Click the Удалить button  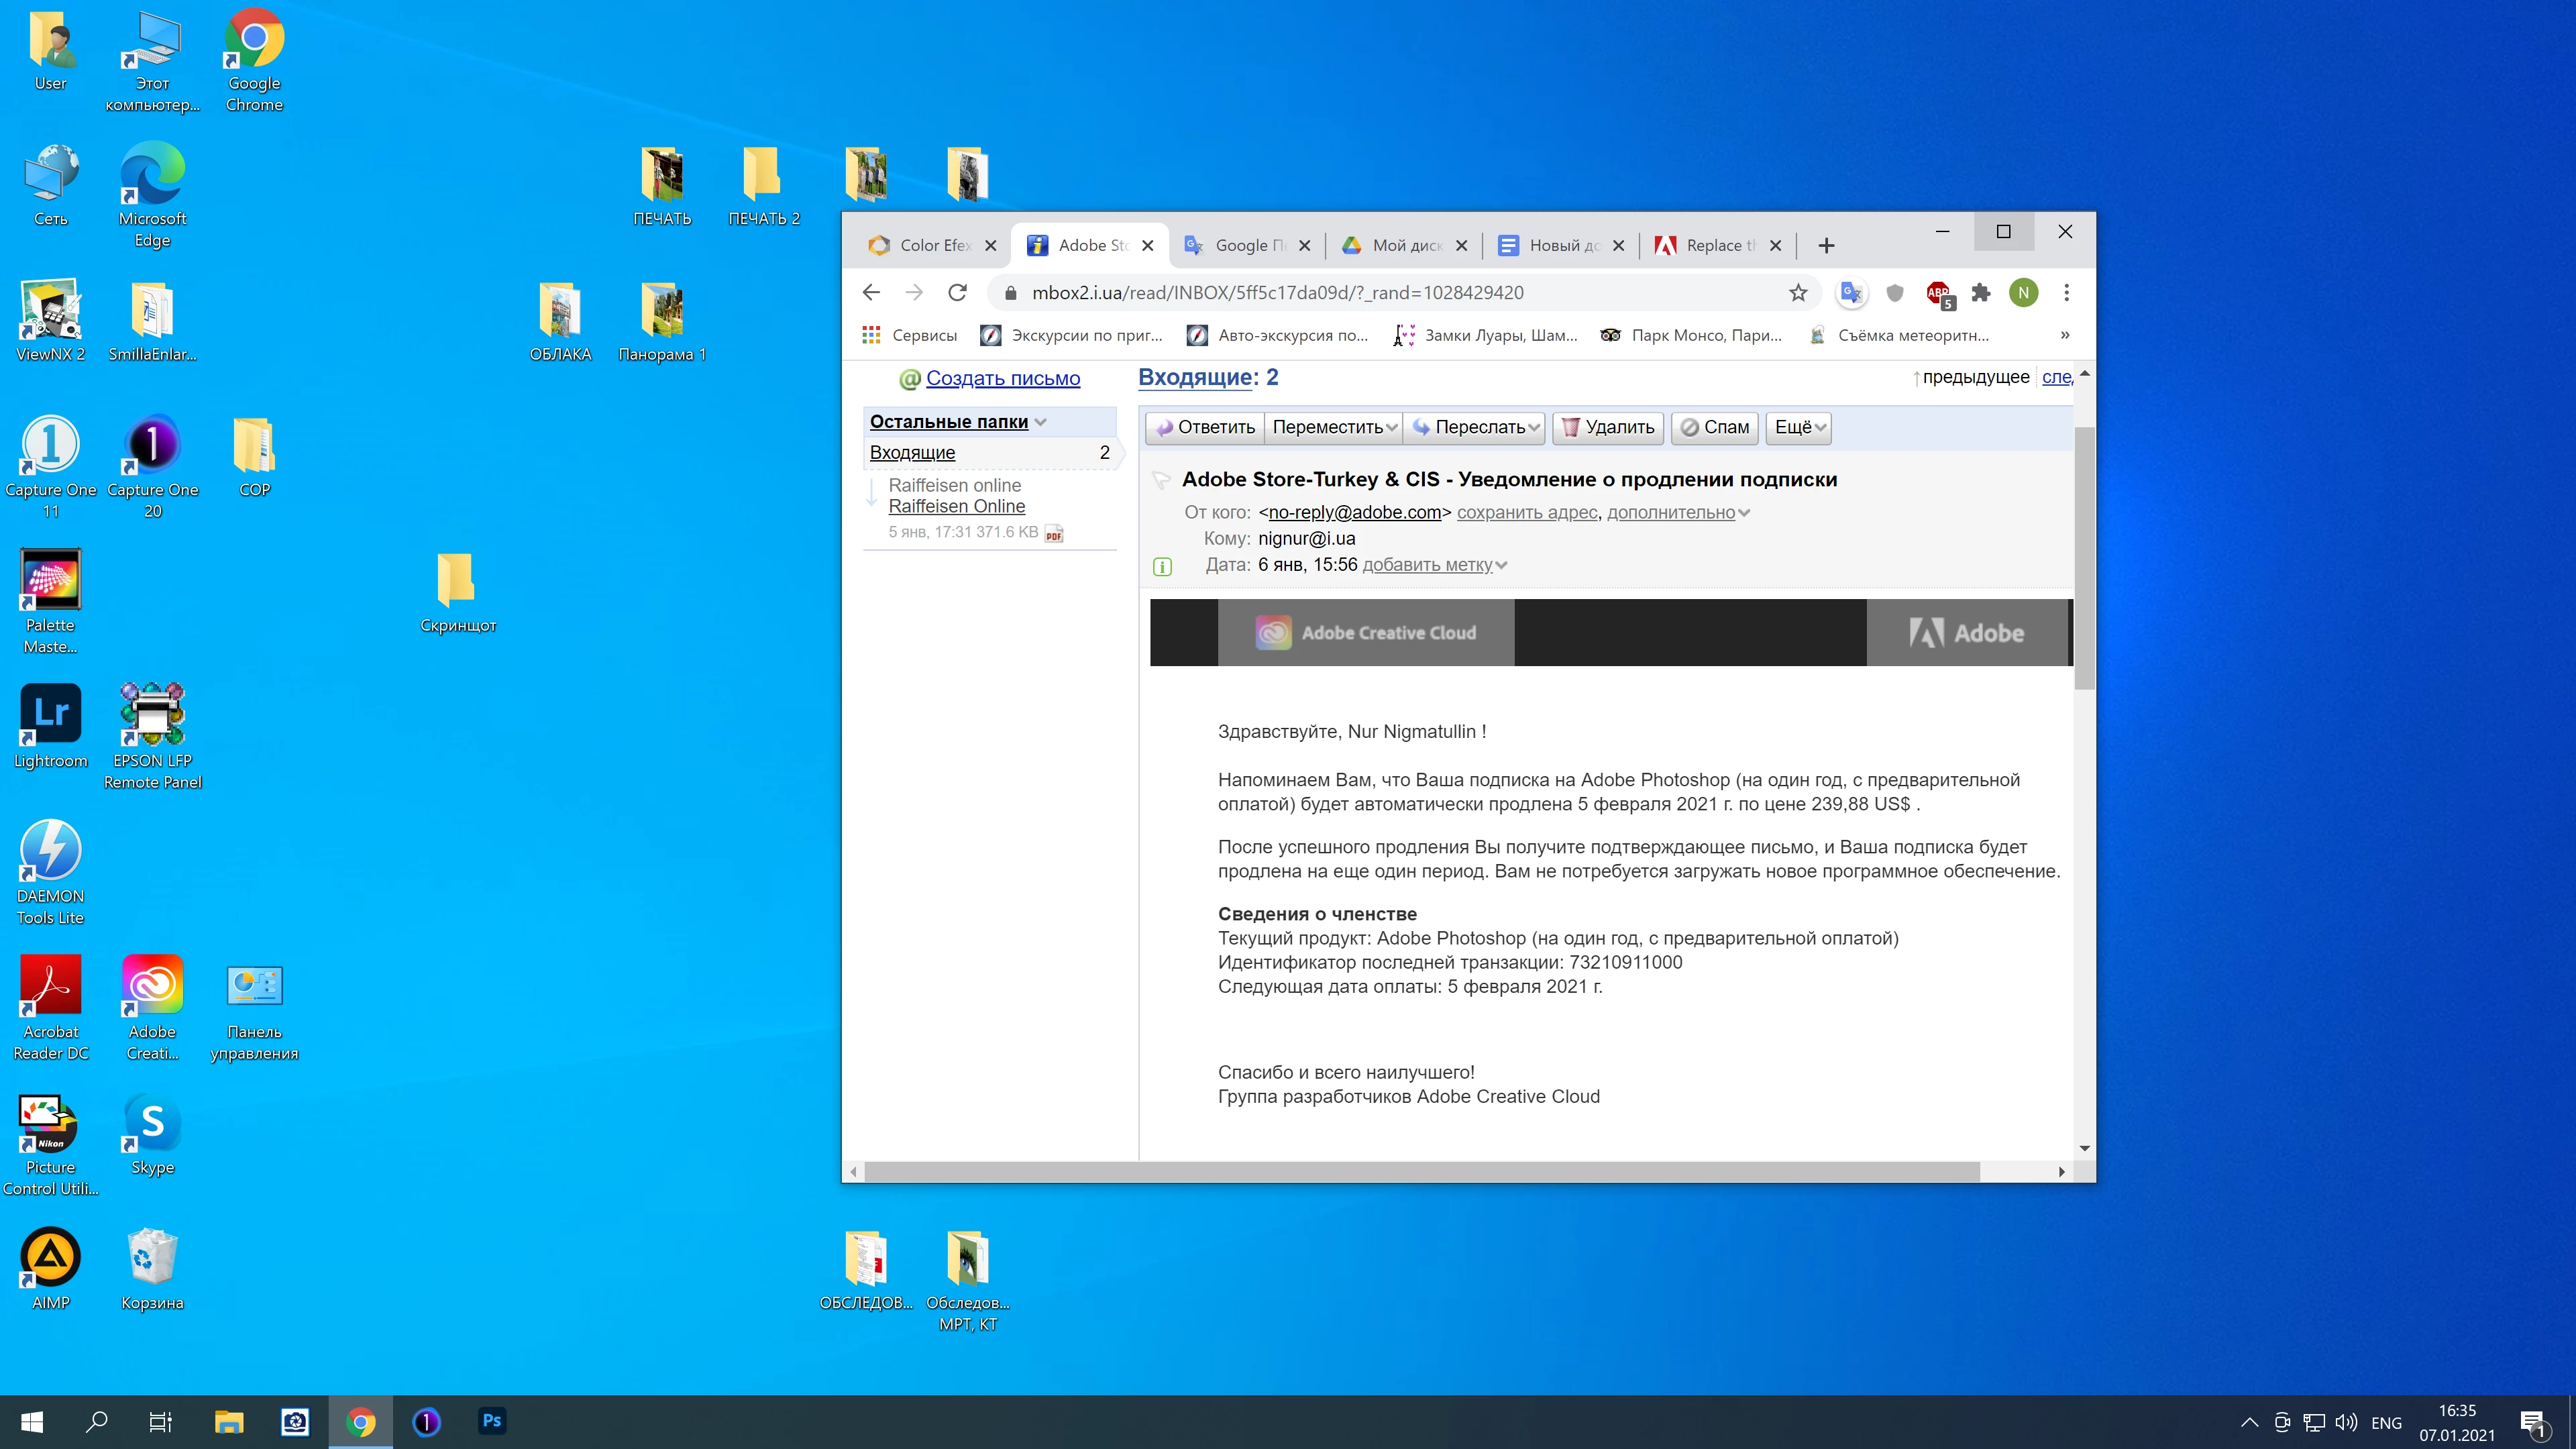pos(1608,427)
